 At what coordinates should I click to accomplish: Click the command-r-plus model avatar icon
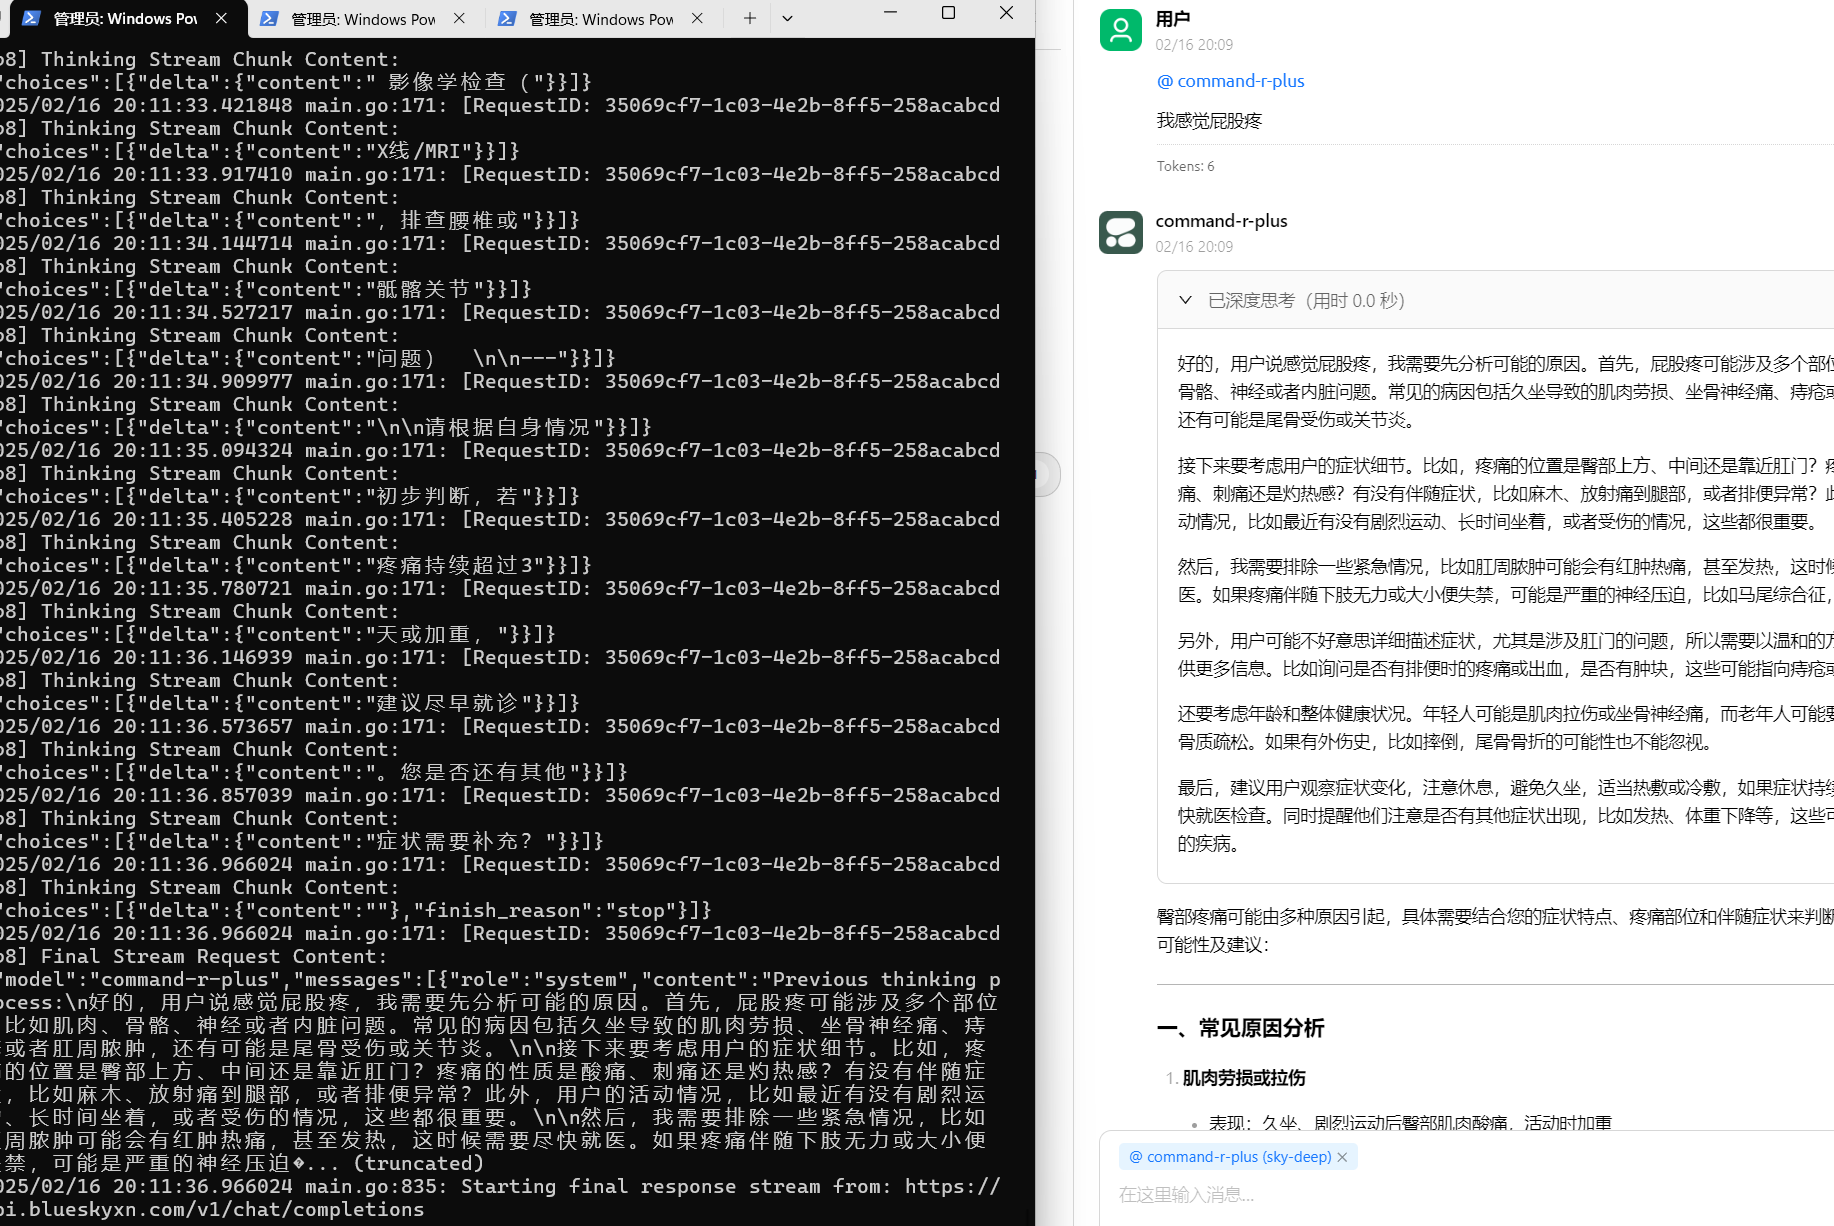pos(1120,232)
